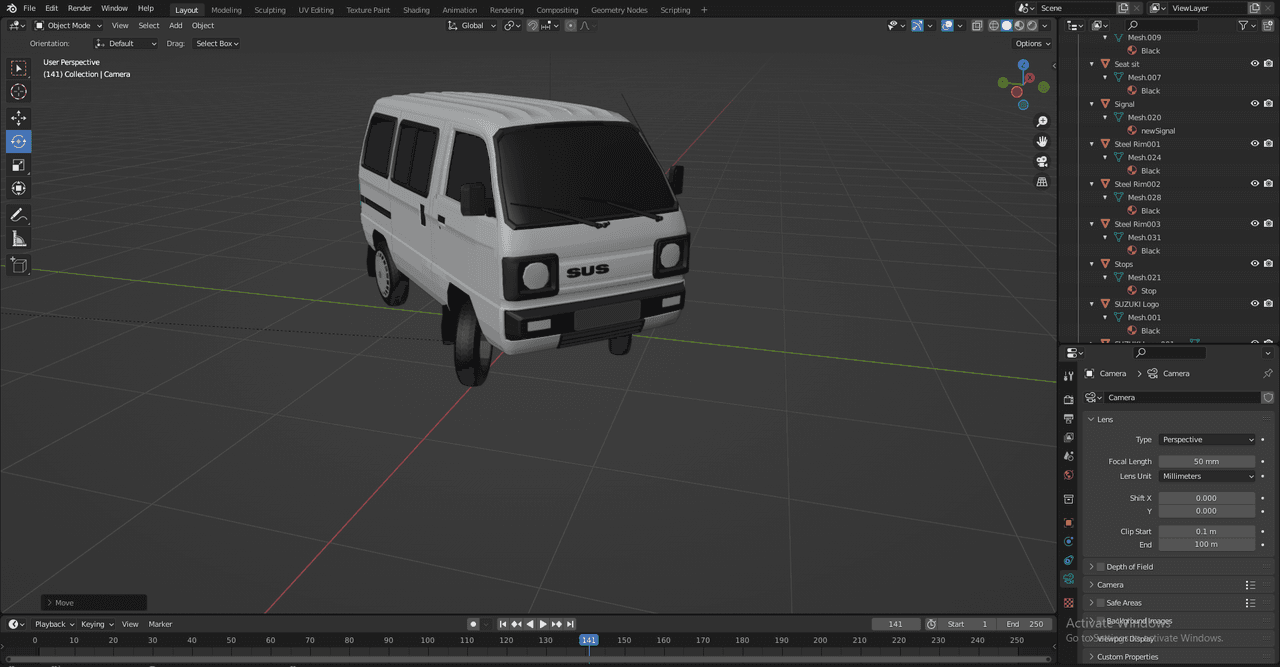Image resolution: width=1280 pixels, height=667 pixels.
Task: Switch to rendered viewport shading
Action: 1031,25
